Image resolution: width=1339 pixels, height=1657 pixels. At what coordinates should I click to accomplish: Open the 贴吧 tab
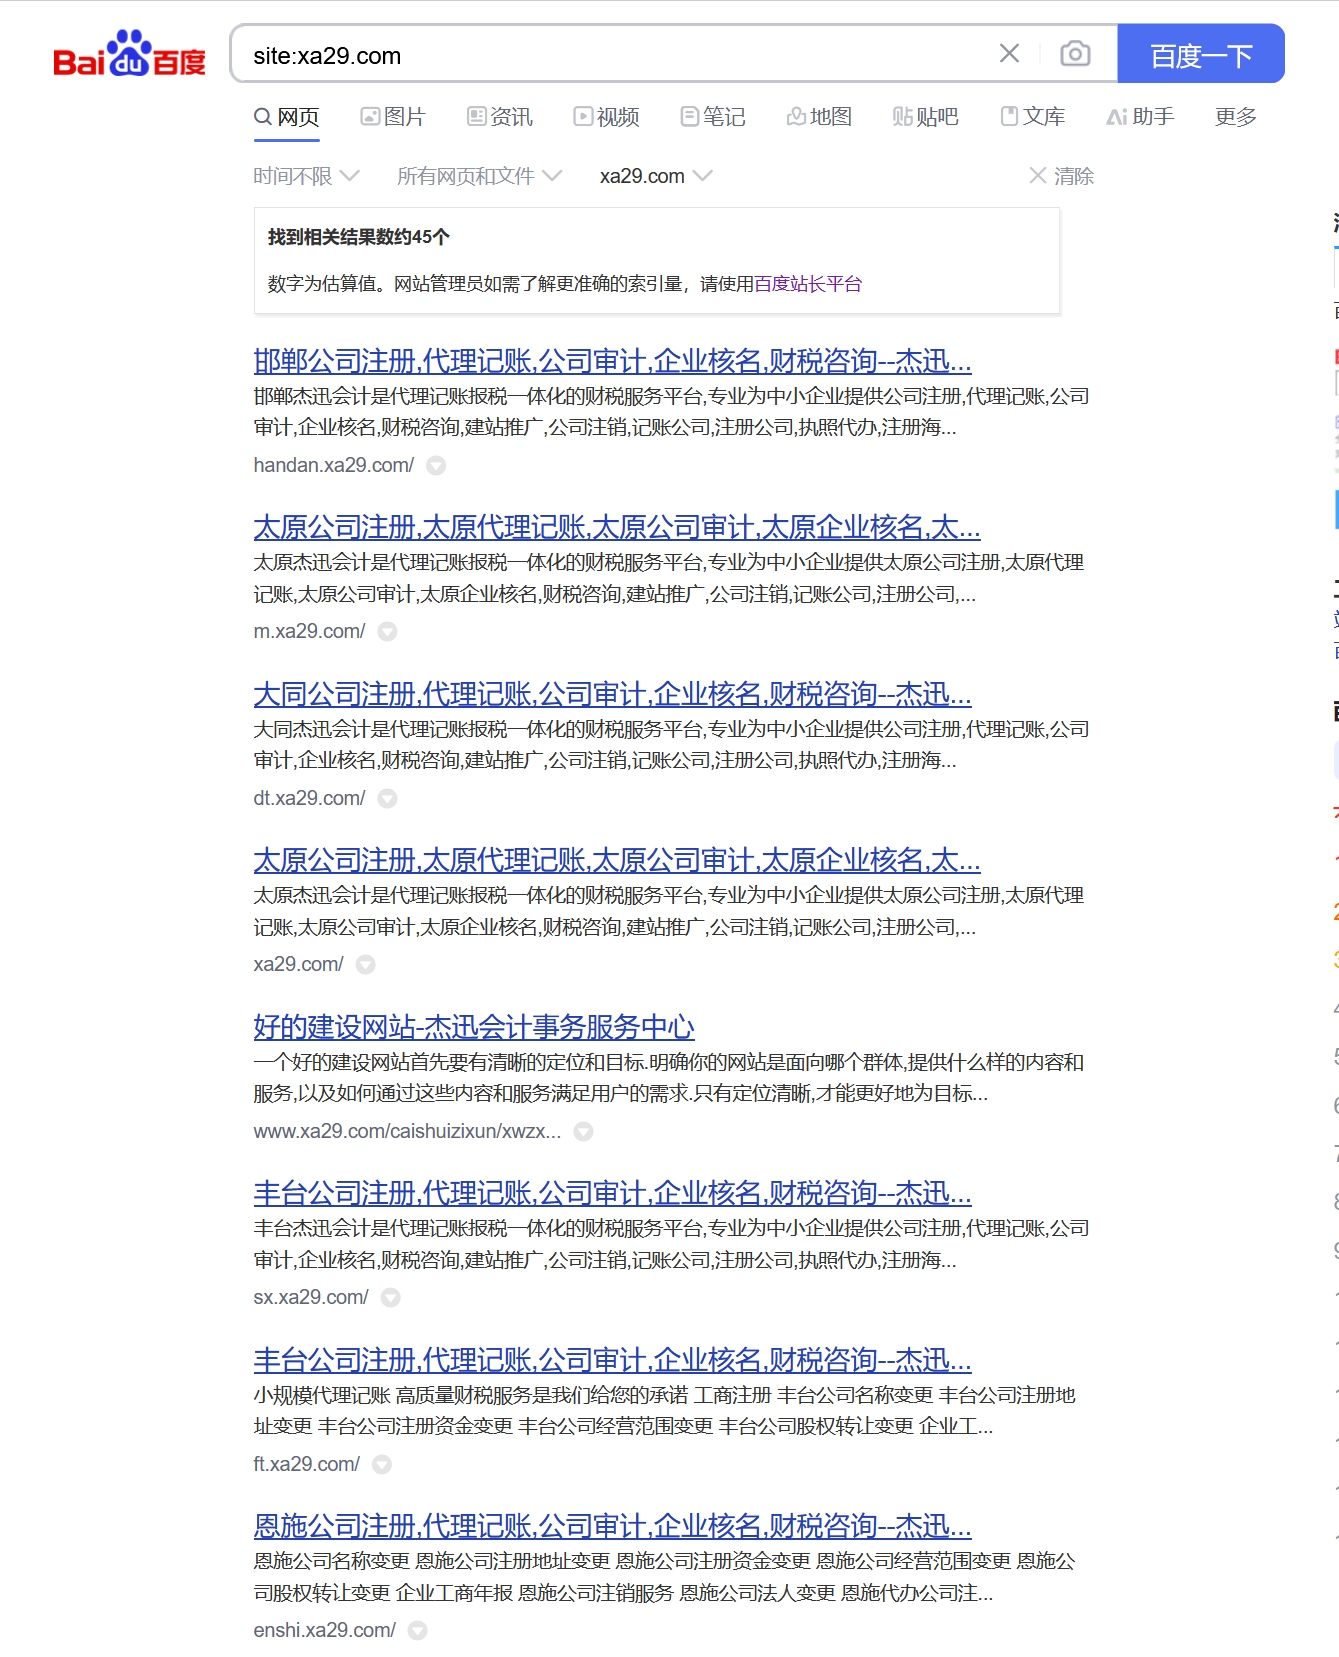tap(925, 117)
